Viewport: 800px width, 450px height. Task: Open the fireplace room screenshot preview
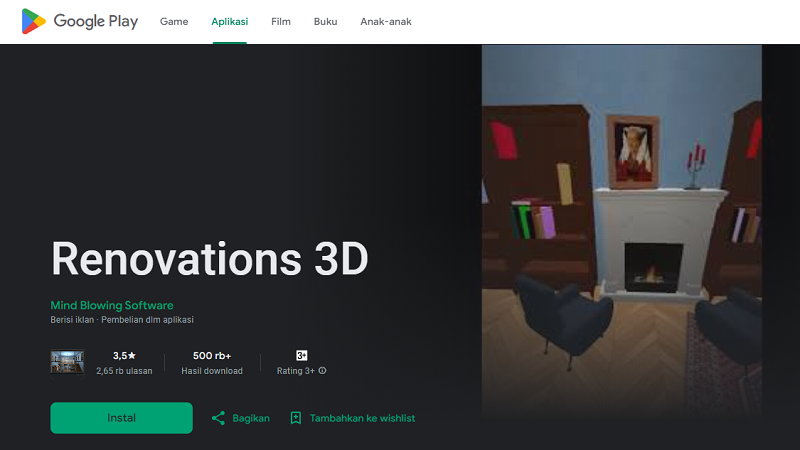pos(622,232)
